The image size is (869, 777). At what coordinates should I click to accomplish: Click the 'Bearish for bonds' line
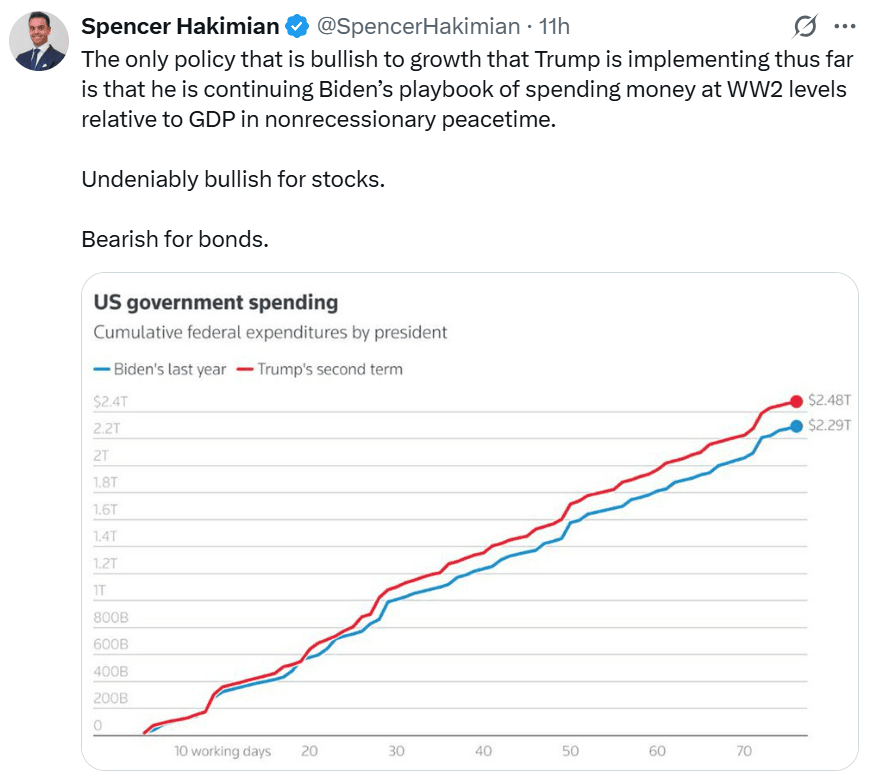tap(175, 239)
